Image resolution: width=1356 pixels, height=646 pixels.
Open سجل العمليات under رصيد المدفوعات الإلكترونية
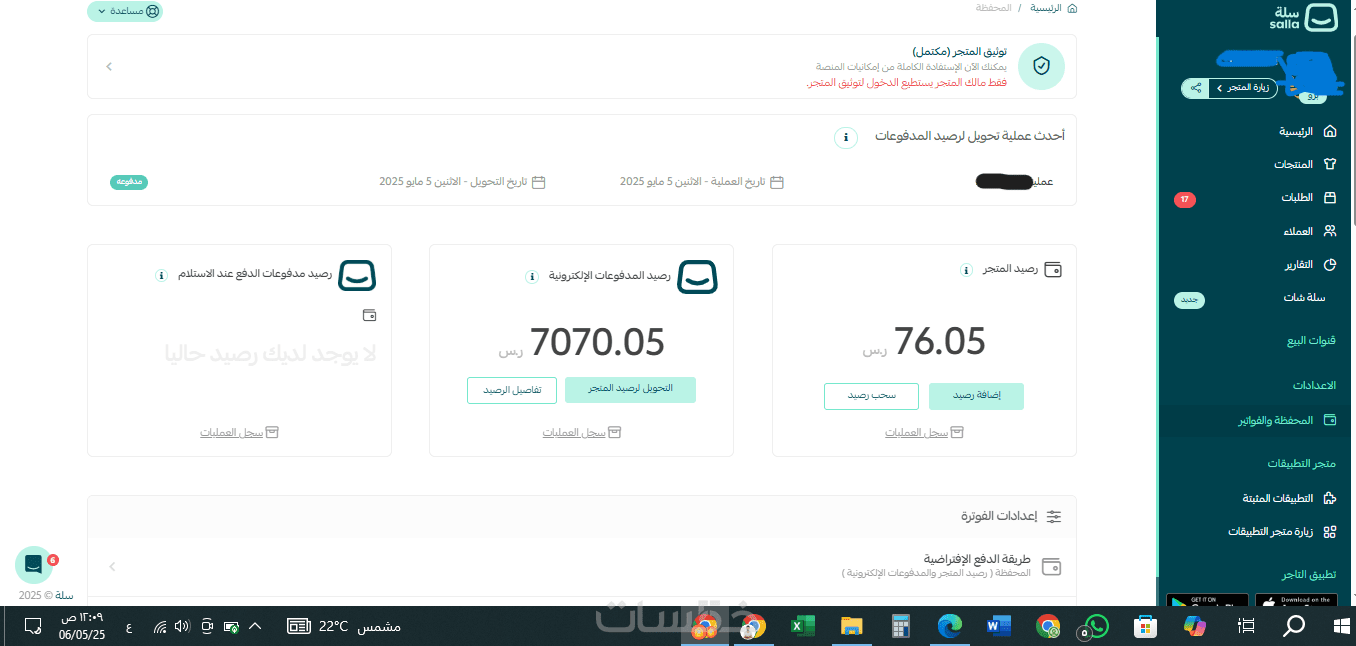(582, 433)
